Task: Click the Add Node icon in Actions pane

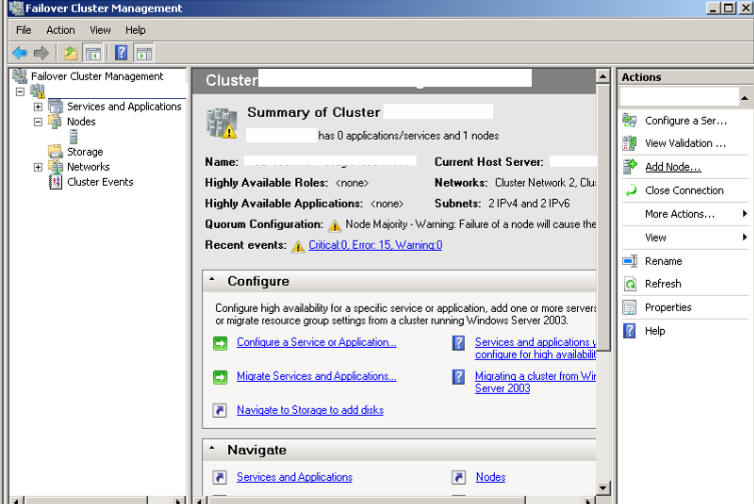Action: coord(630,167)
